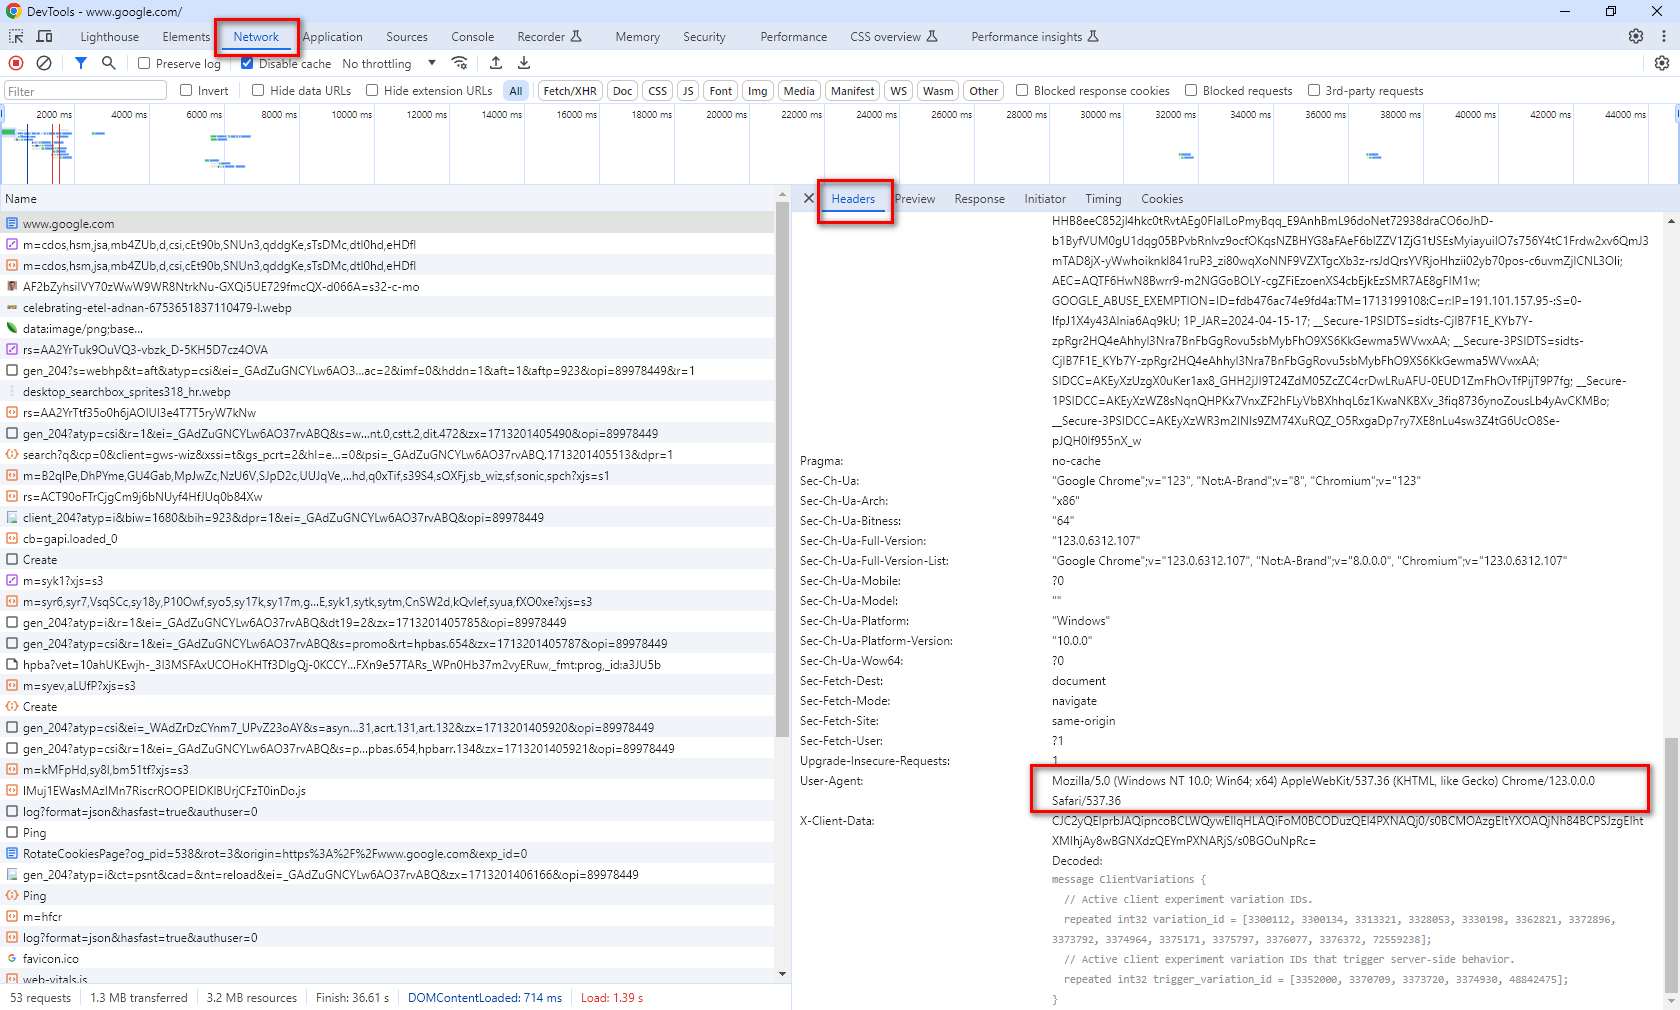Open the No throttling dropdown
This screenshot has height=1010, width=1680.
[390, 62]
